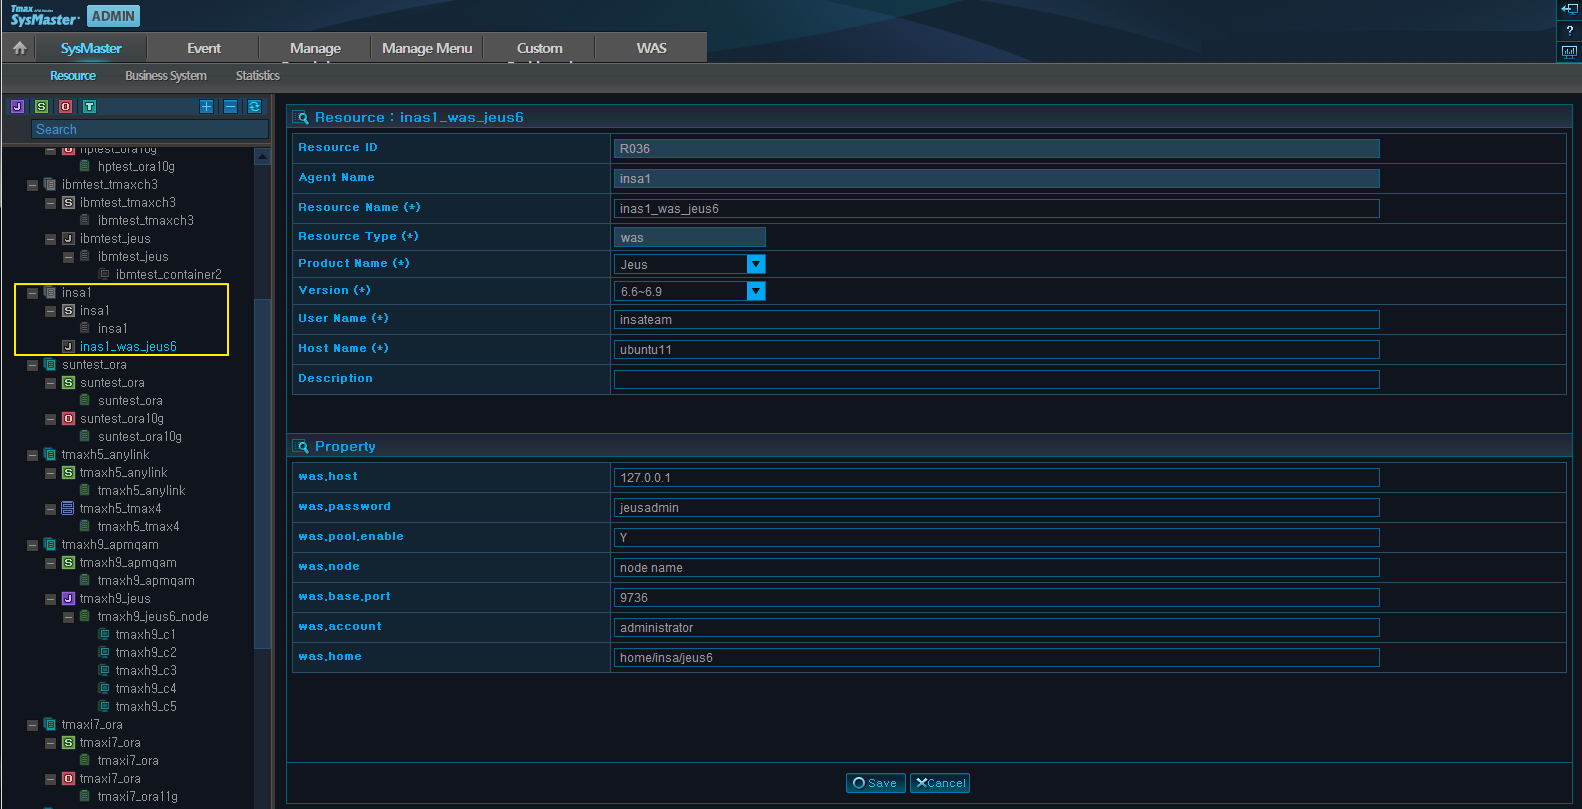
Task: Select tree item tmaxi7_ora11g
Action: (x=138, y=796)
